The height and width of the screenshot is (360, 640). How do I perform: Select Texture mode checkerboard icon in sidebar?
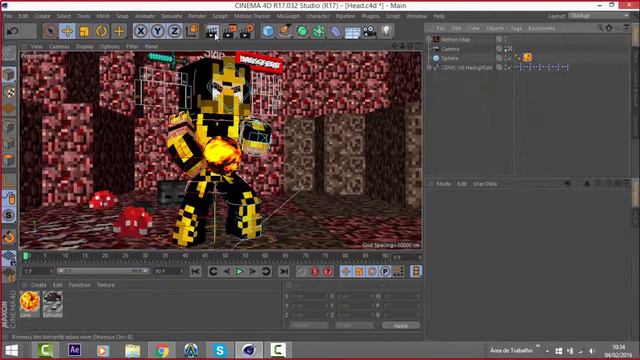[9, 92]
